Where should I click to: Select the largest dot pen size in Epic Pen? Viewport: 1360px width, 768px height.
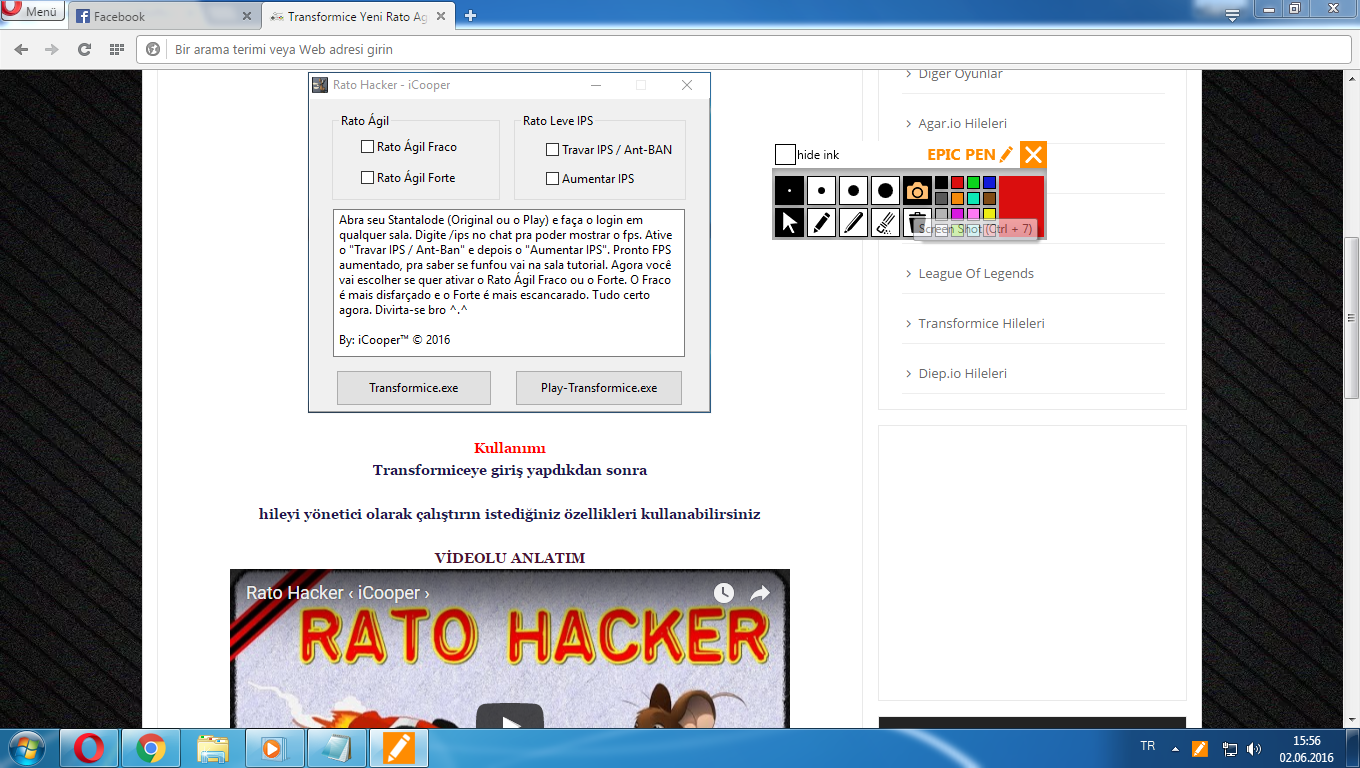coord(885,190)
